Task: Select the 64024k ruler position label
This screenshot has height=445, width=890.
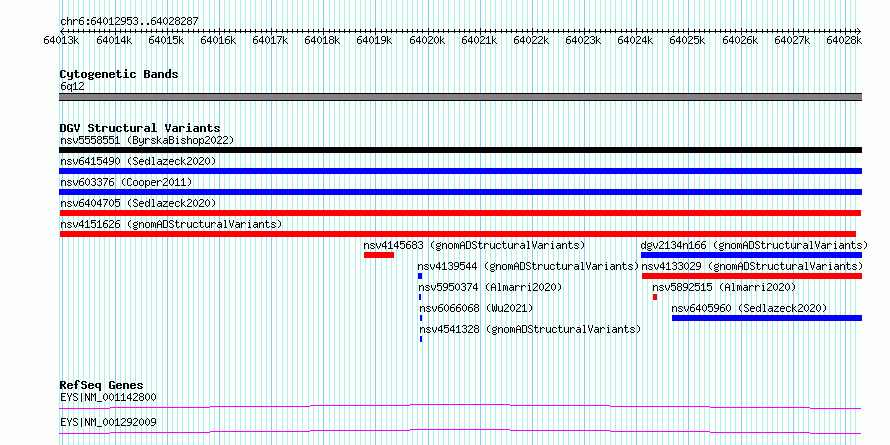Action: [x=635, y=40]
